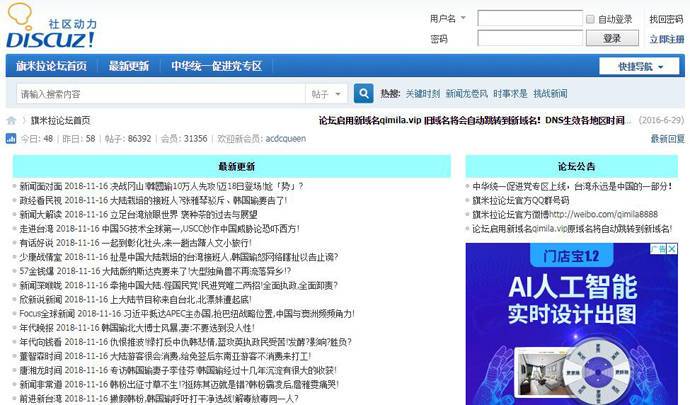Click the 关键时刻 hot search link
The height and width of the screenshot is (405, 690).
tap(422, 94)
